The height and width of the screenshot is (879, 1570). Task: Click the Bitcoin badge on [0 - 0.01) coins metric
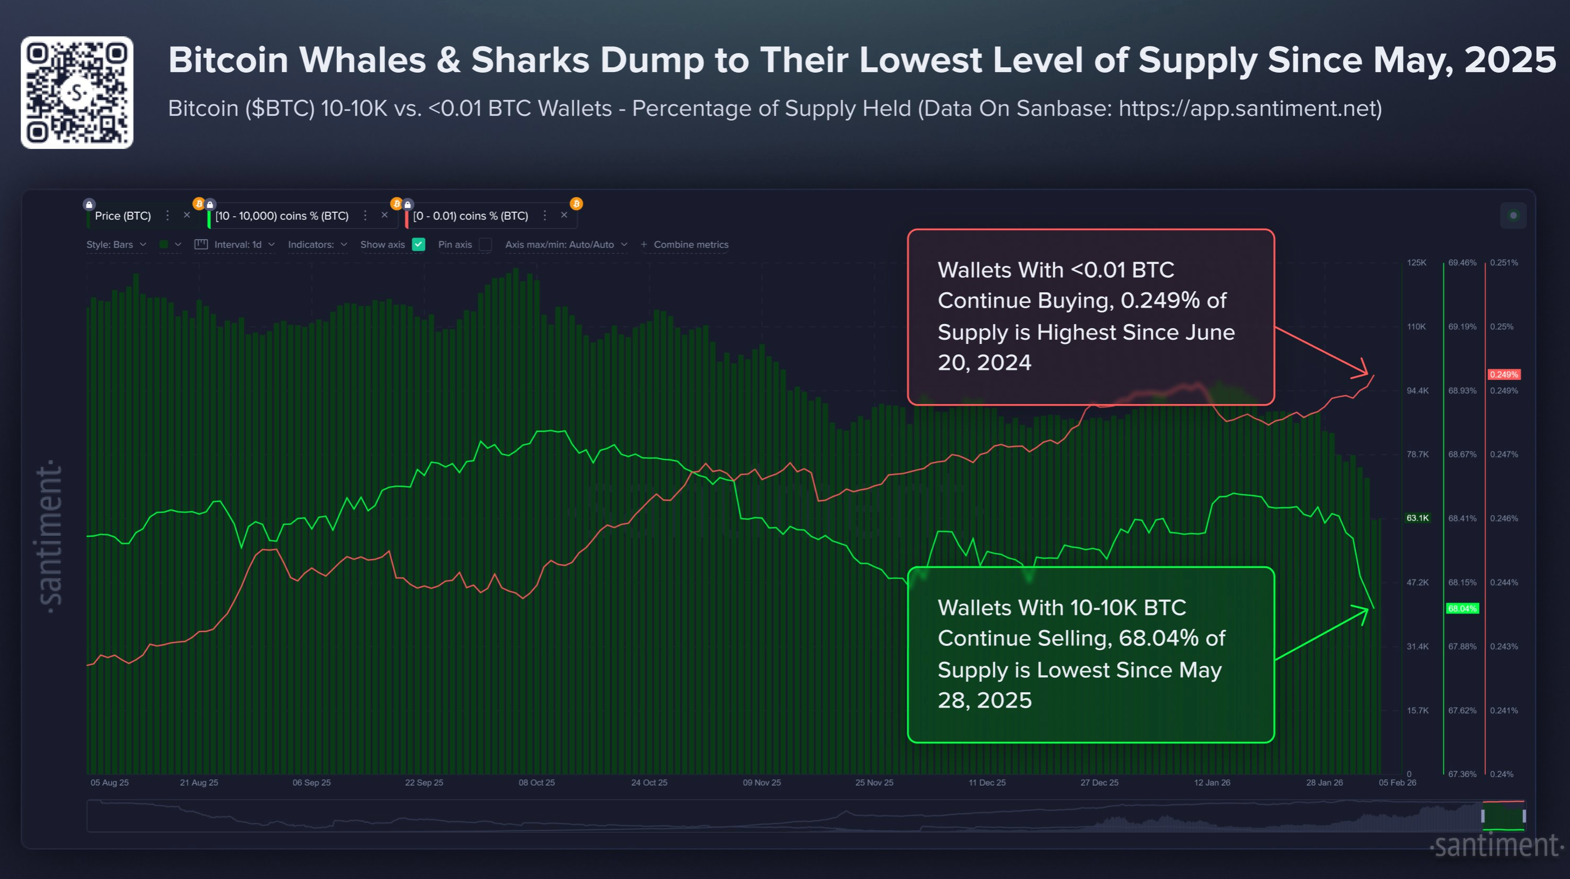397,204
